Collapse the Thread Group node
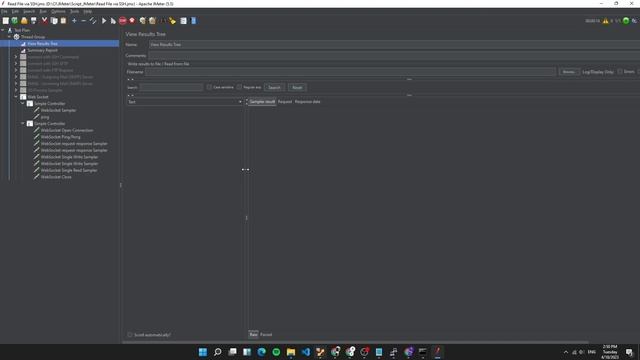The image size is (640, 360). click(x=9, y=37)
